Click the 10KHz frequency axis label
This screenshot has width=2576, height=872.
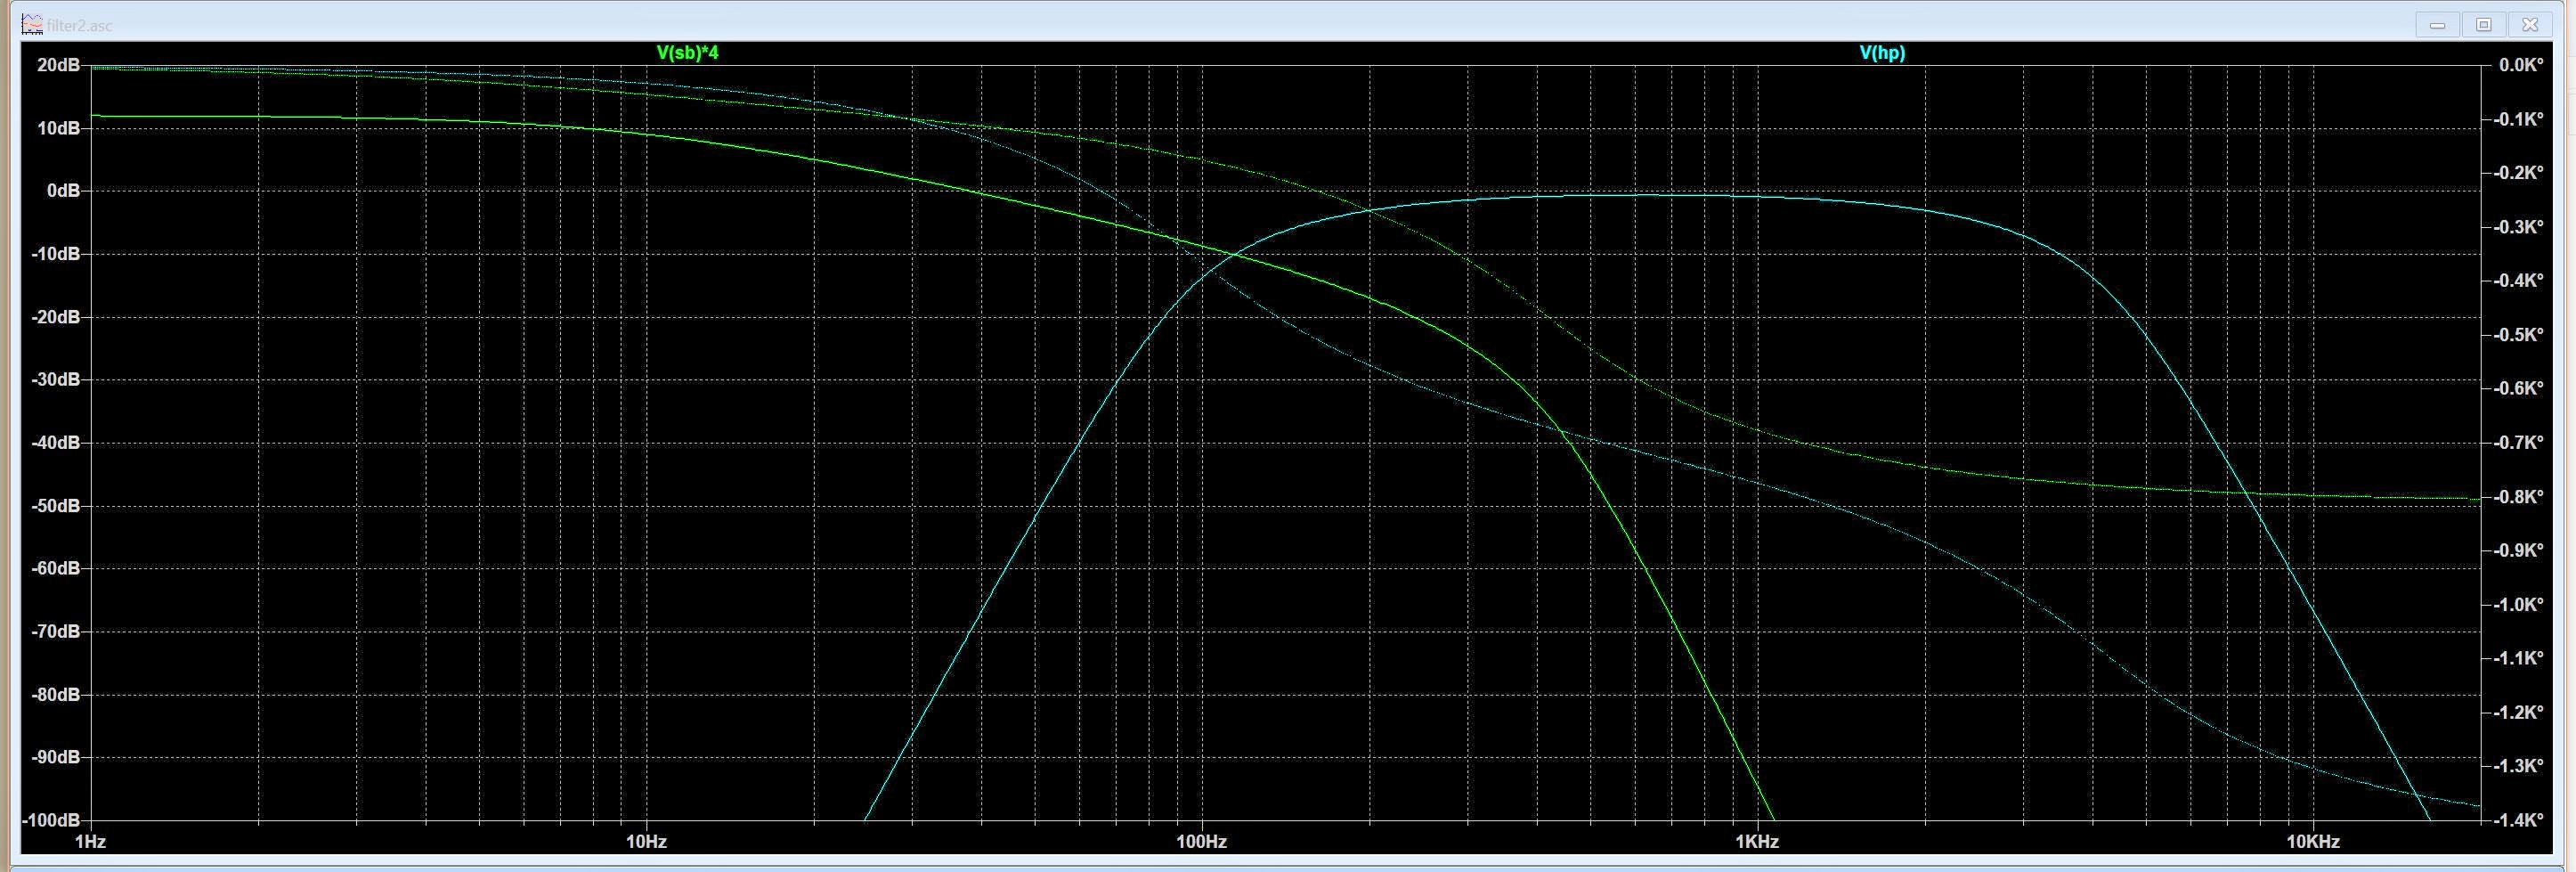pyautogui.click(x=2312, y=842)
